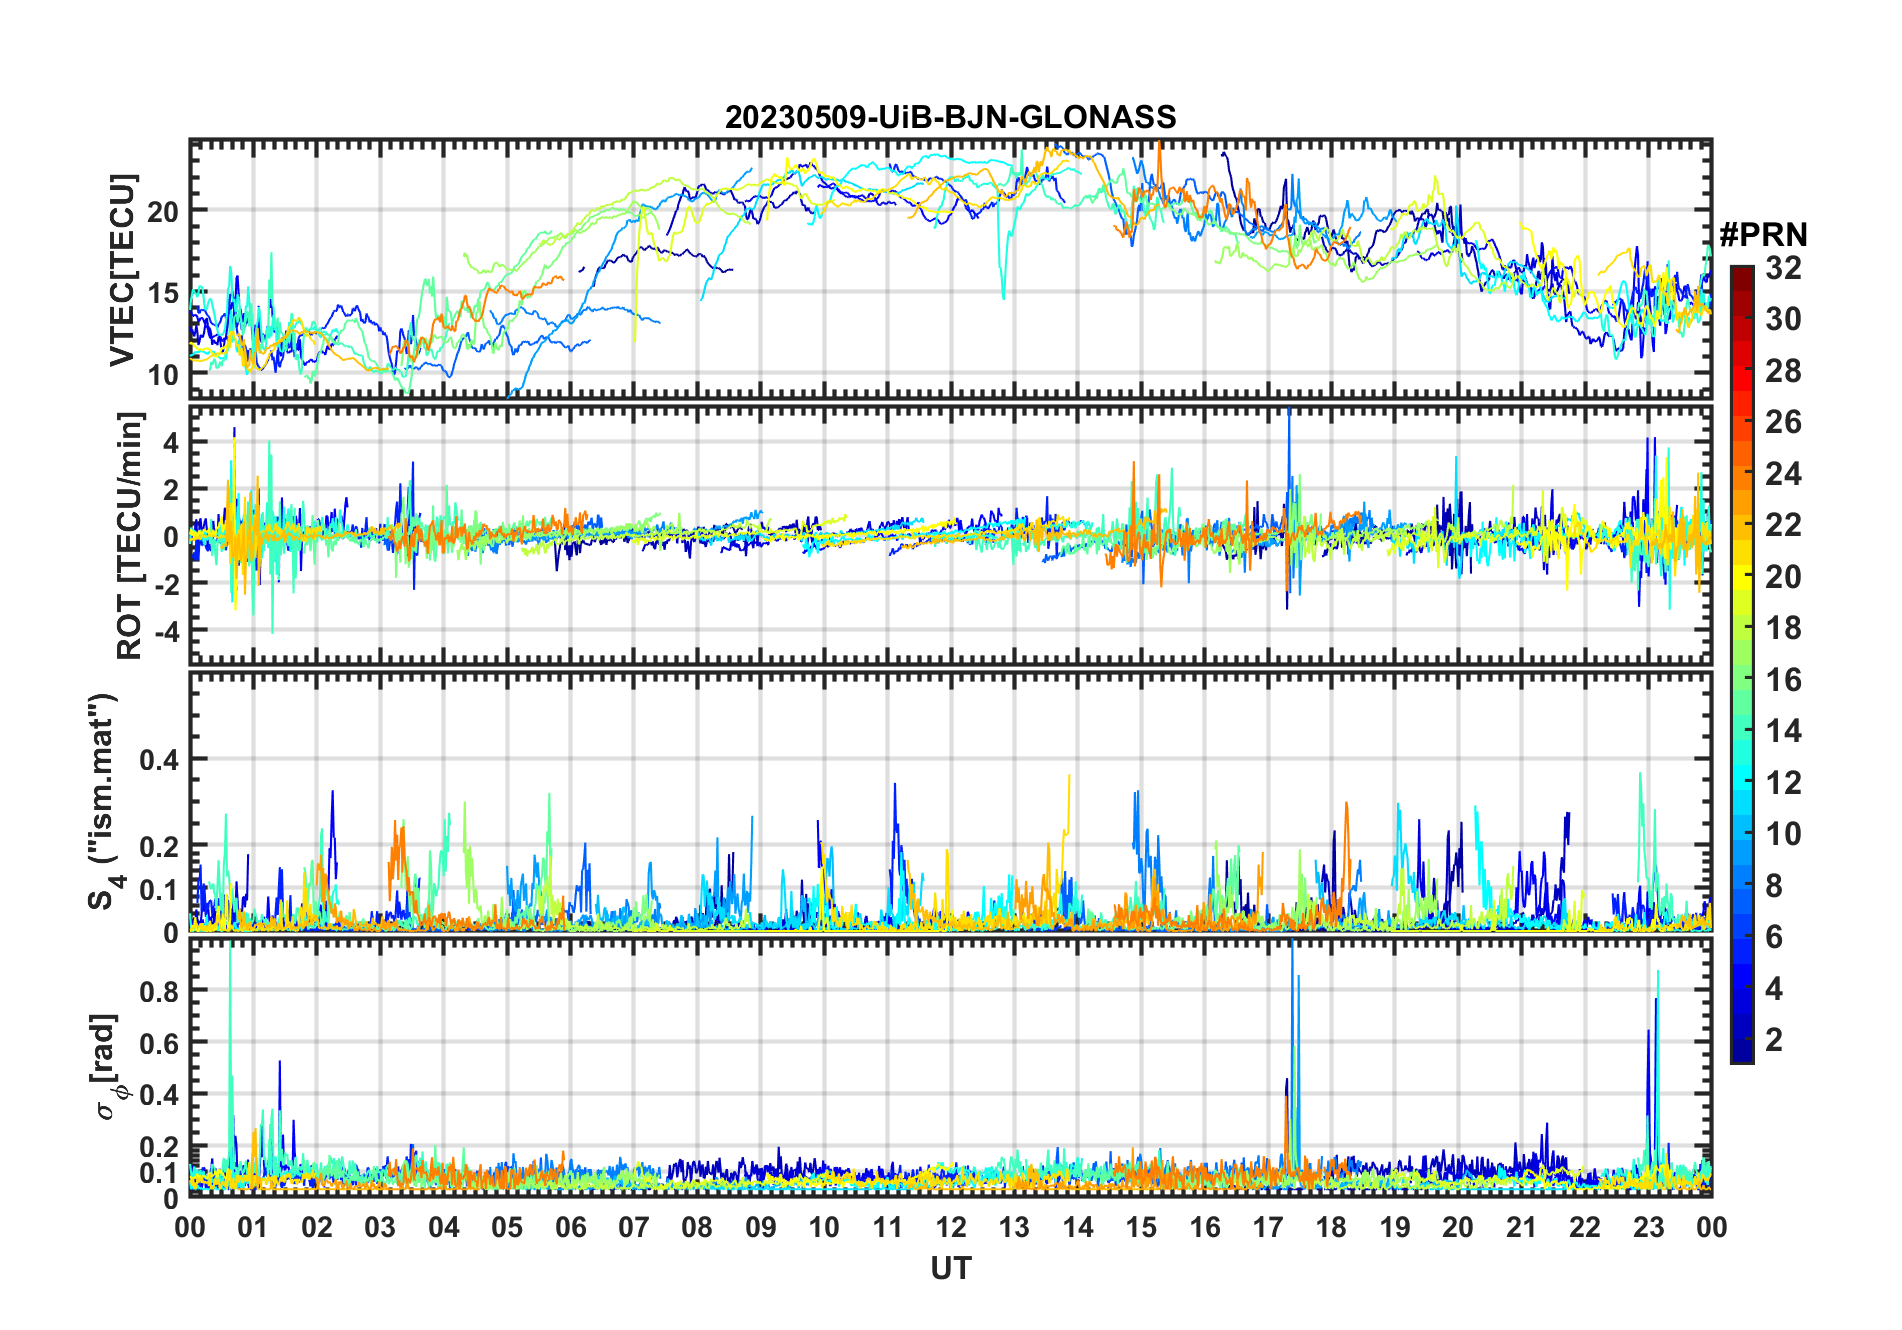Click the VTEC[TECU] y-axis label
Screen dimensions: 1902x1330
point(123,270)
